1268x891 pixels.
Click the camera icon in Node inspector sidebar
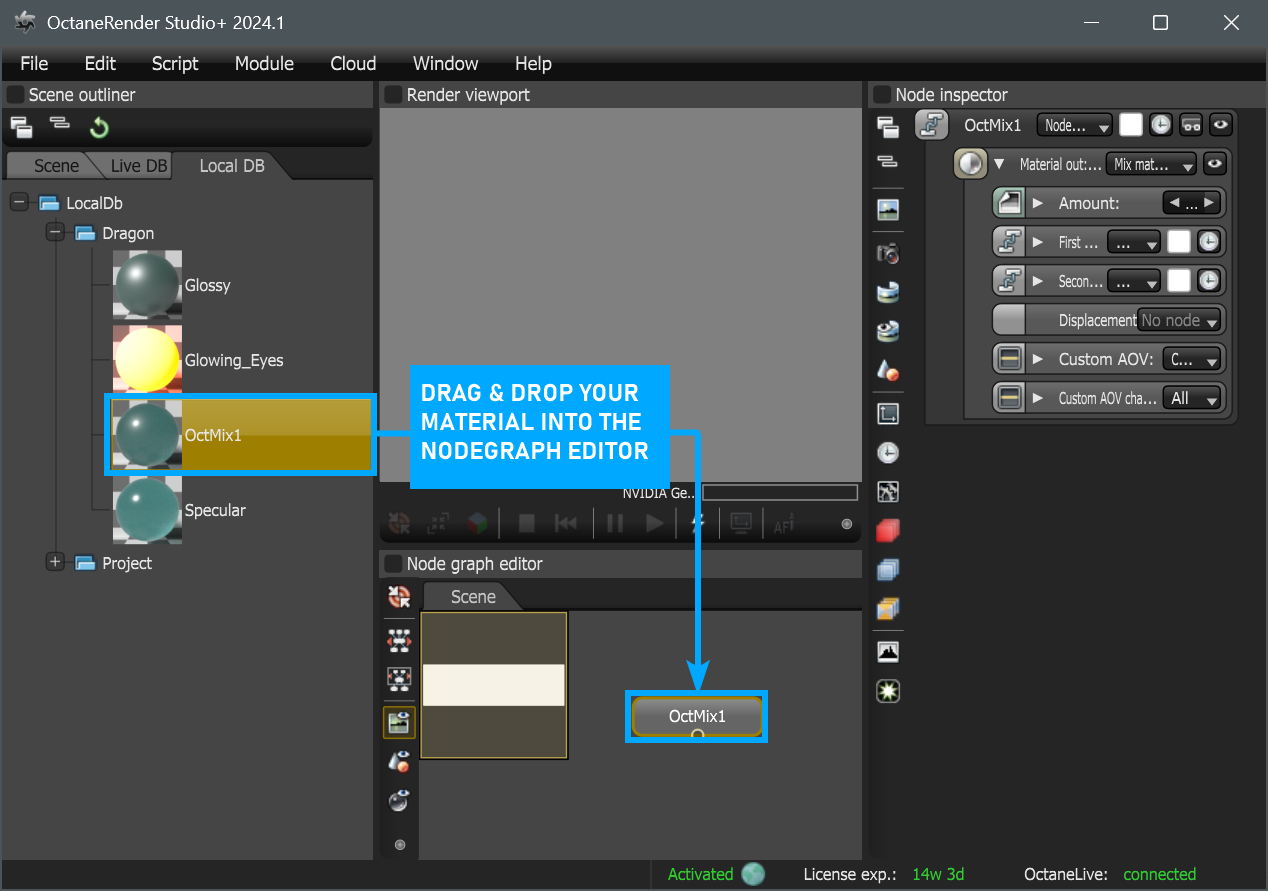[x=887, y=253]
